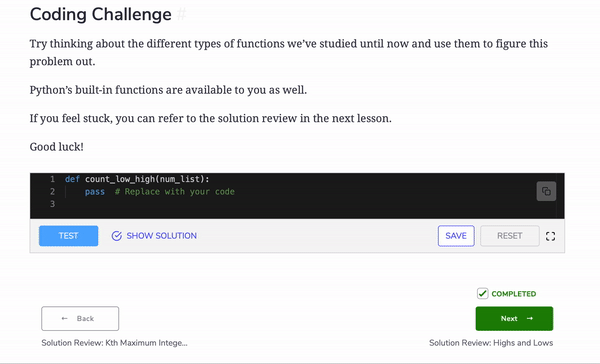Run the code with TEST button
The height and width of the screenshot is (364, 600).
pyautogui.click(x=68, y=236)
